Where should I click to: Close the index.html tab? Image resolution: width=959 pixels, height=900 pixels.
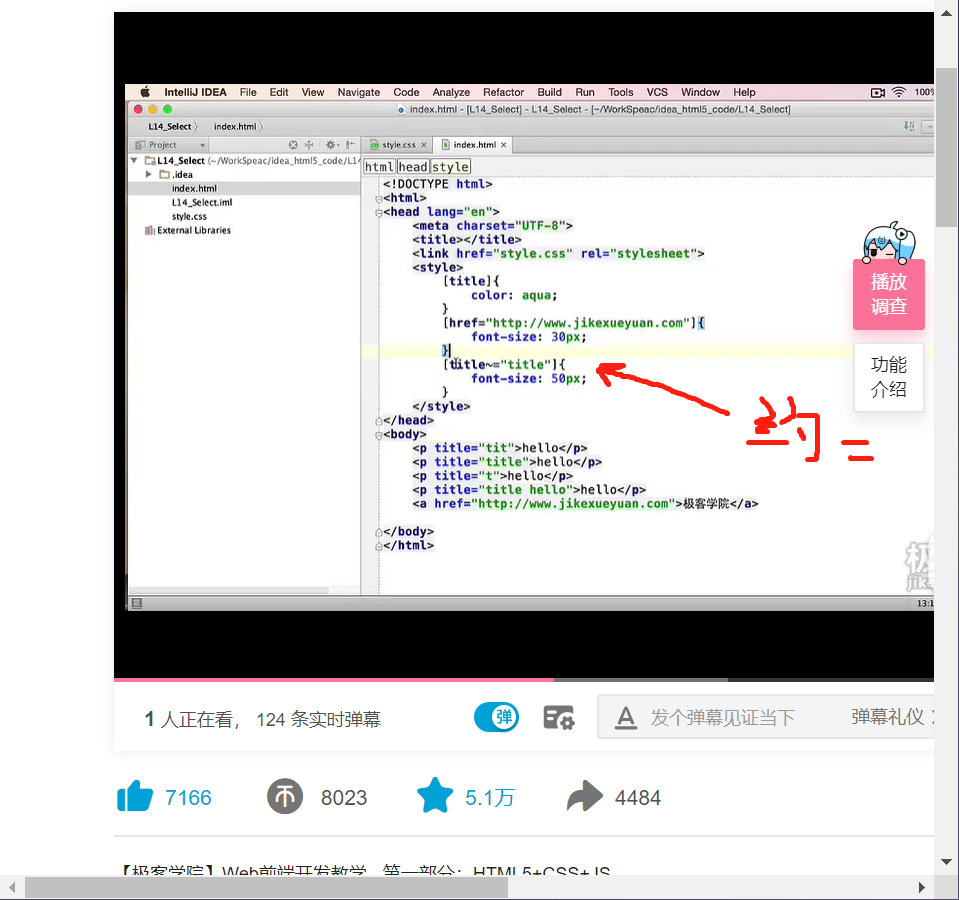(x=504, y=145)
